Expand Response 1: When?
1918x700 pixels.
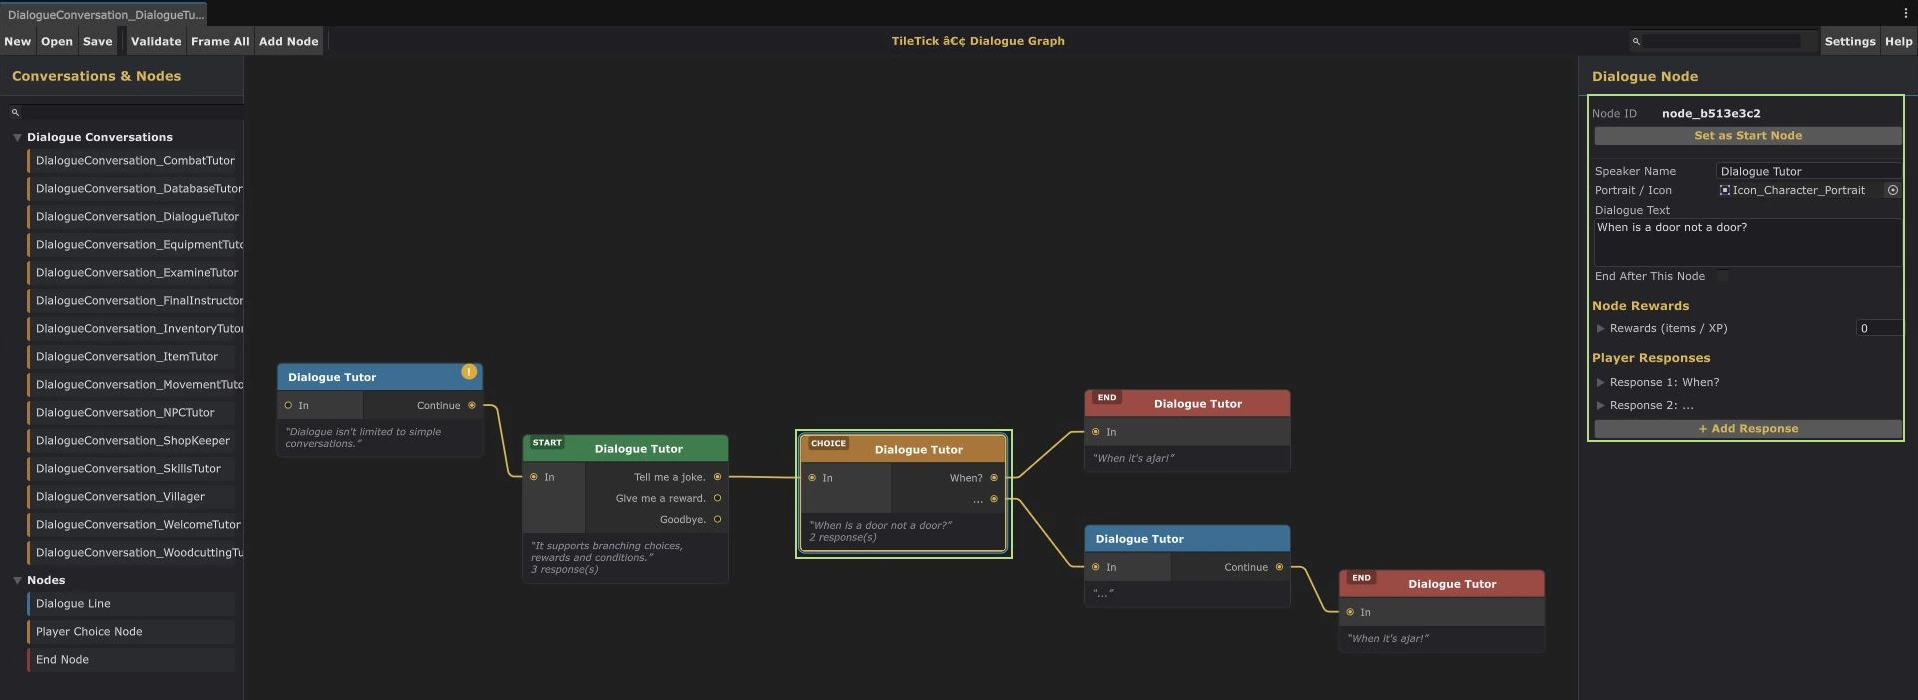point(1600,382)
